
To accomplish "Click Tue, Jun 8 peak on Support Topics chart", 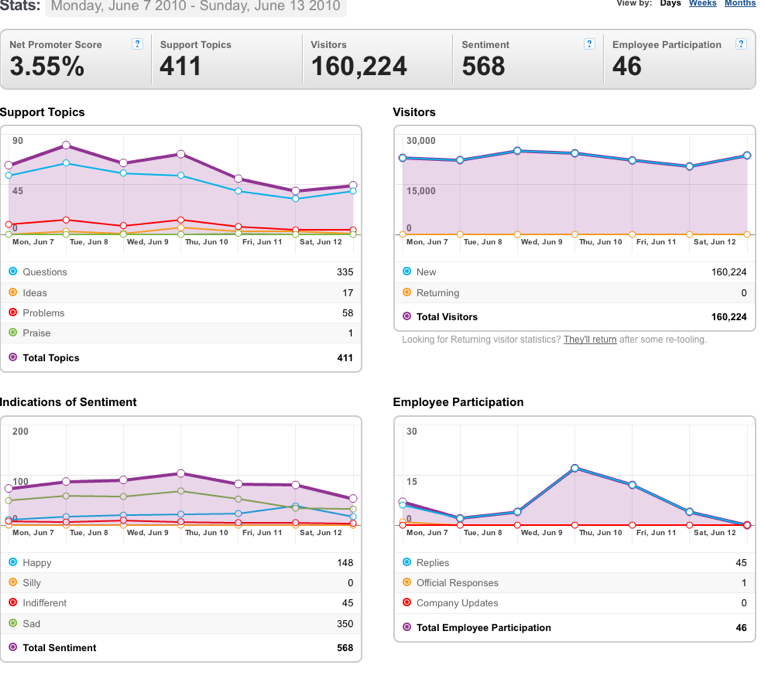I will [66, 145].
